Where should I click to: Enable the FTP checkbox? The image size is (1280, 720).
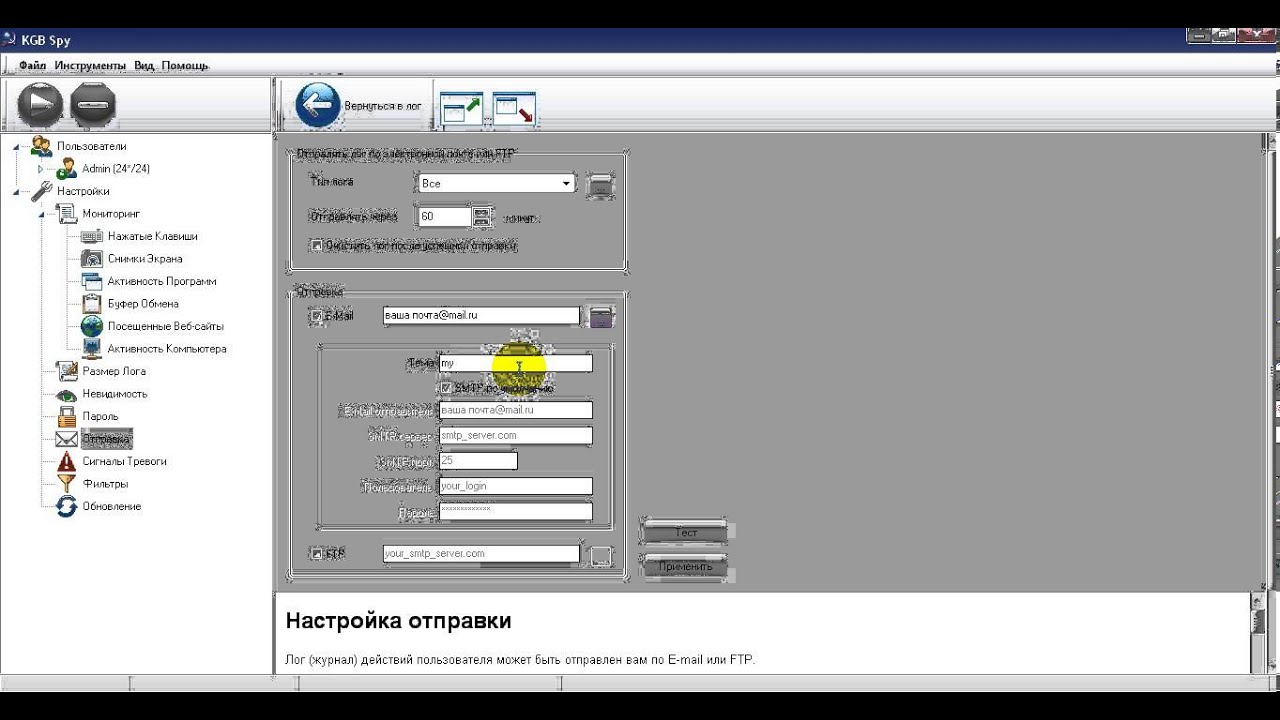tap(317, 553)
